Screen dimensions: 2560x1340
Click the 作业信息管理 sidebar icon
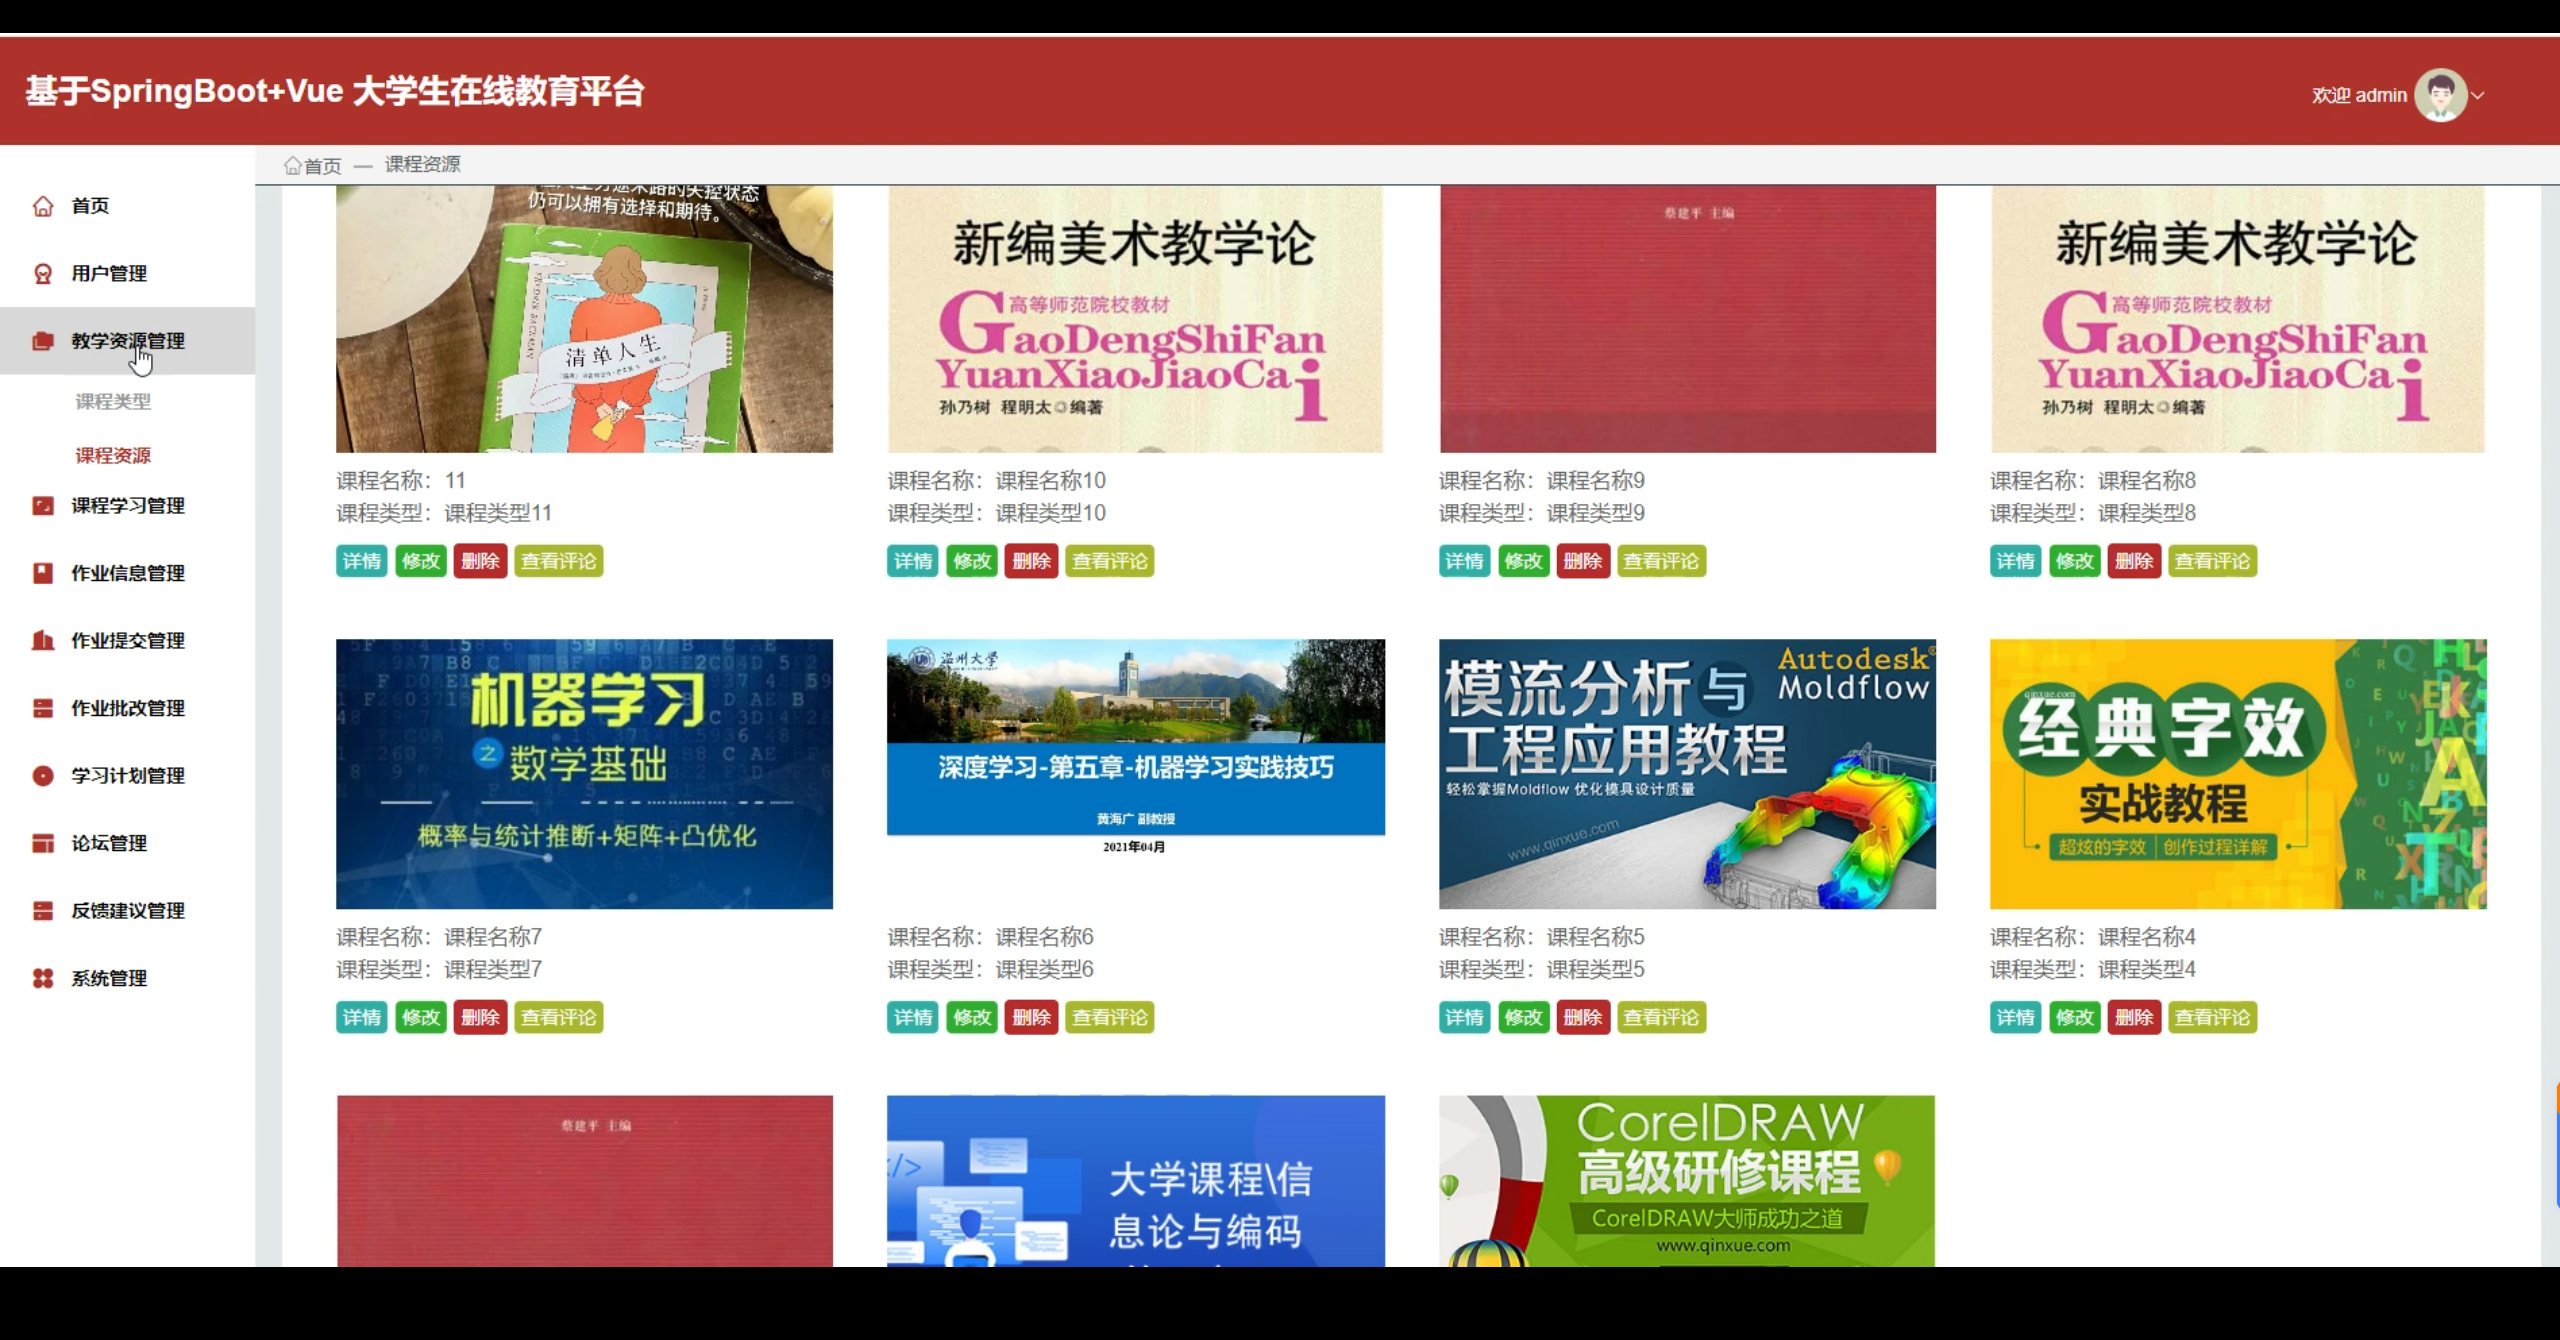[x=43, y=573]
